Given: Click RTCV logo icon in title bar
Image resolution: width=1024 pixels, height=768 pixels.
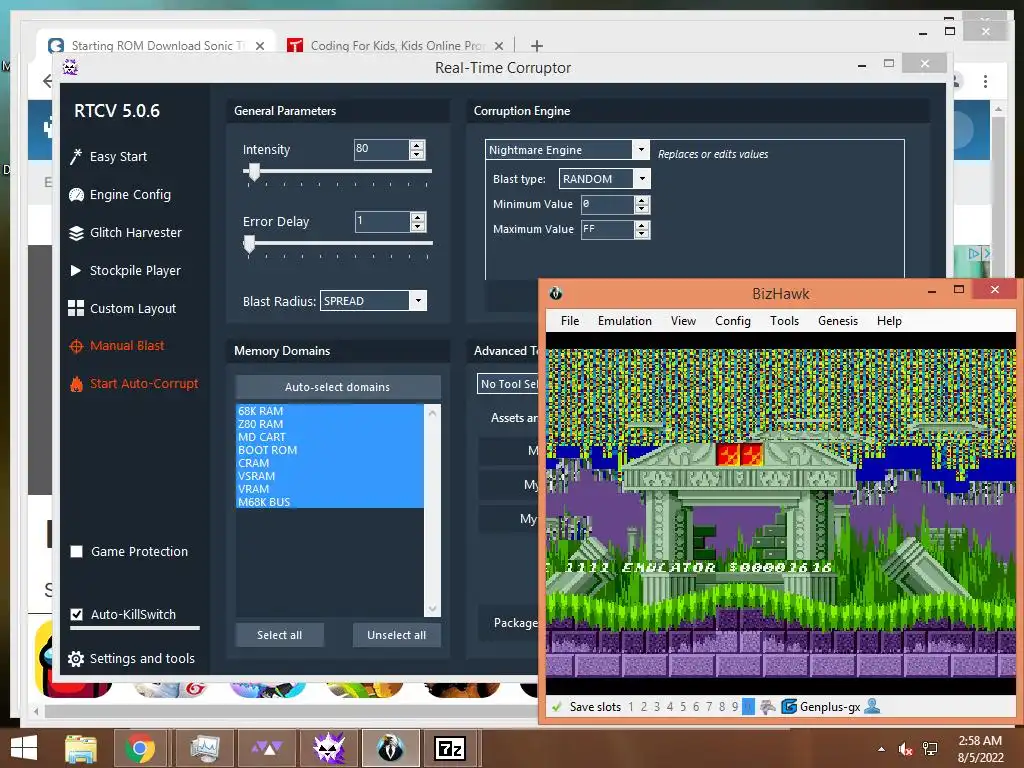Looking at the screenshot, I should (x=71, y=67).
